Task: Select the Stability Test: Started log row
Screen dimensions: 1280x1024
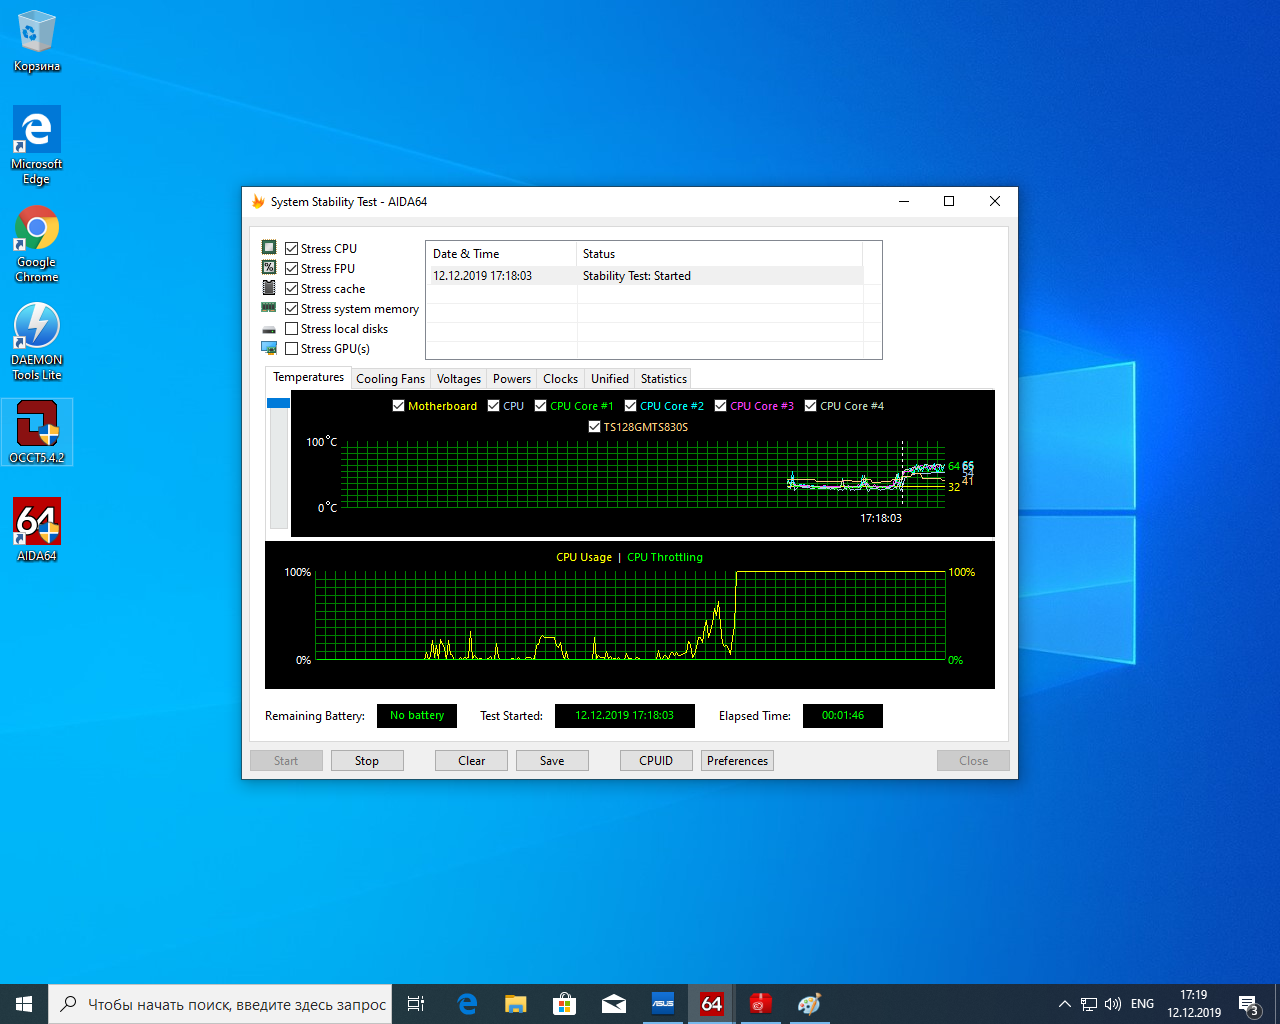Action: coord(646,276)
